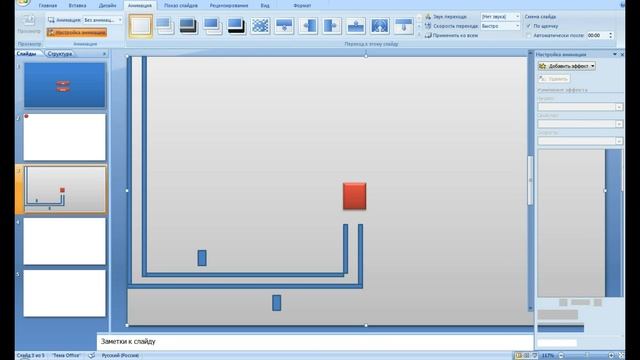Click the disabled 'Удалить' button in animation pane
Image resolution: width=640 pixels, height=360 pixels.
click(x=554, y=79)
